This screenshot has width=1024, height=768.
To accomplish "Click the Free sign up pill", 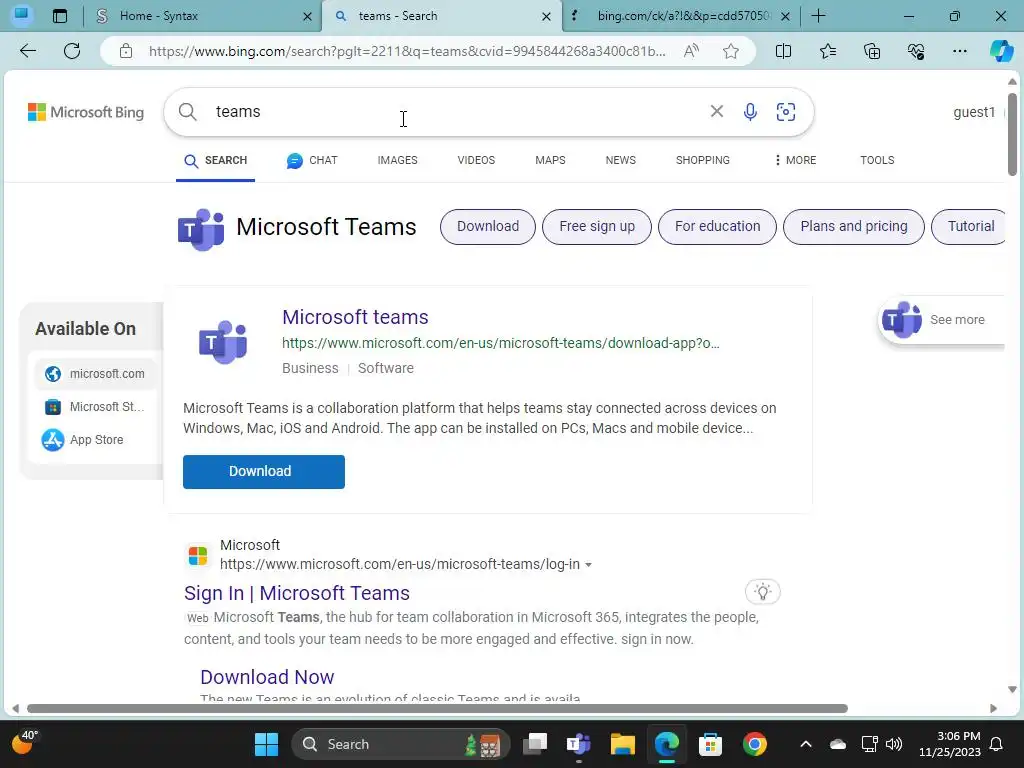I will 597,227.
